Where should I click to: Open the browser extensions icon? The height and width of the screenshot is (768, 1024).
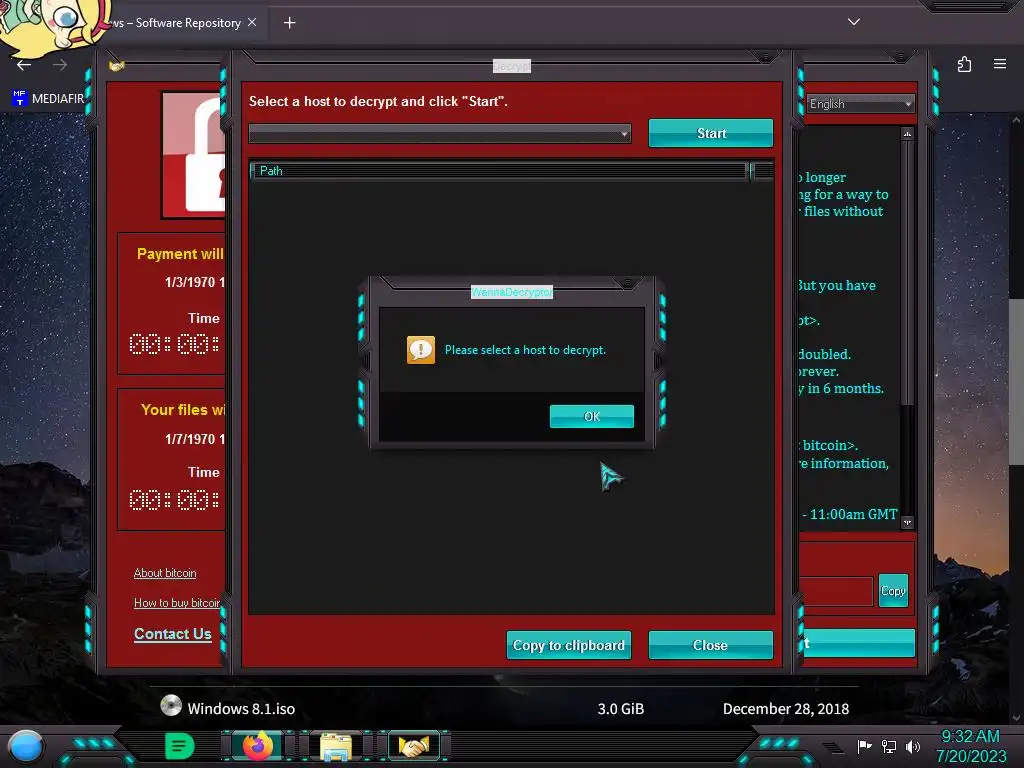click(964, 64)
